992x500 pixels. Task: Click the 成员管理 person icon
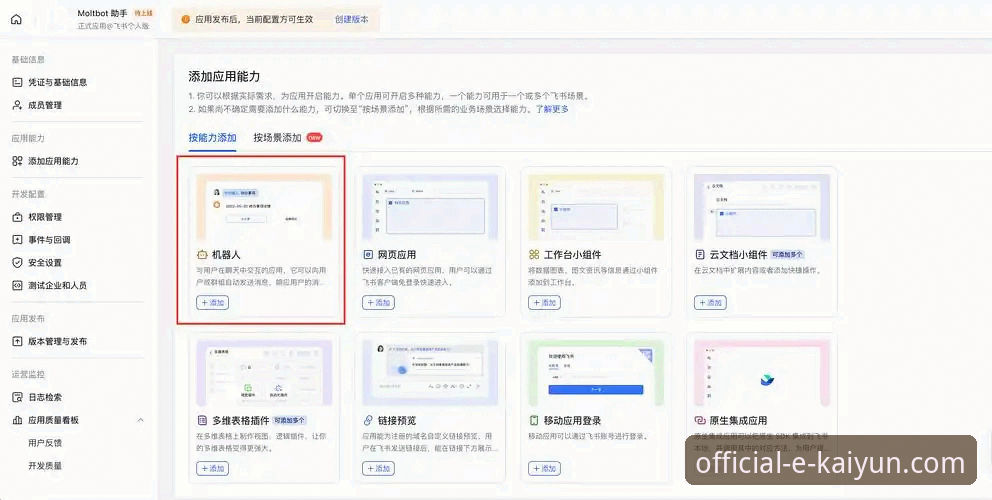coord(17,105)
